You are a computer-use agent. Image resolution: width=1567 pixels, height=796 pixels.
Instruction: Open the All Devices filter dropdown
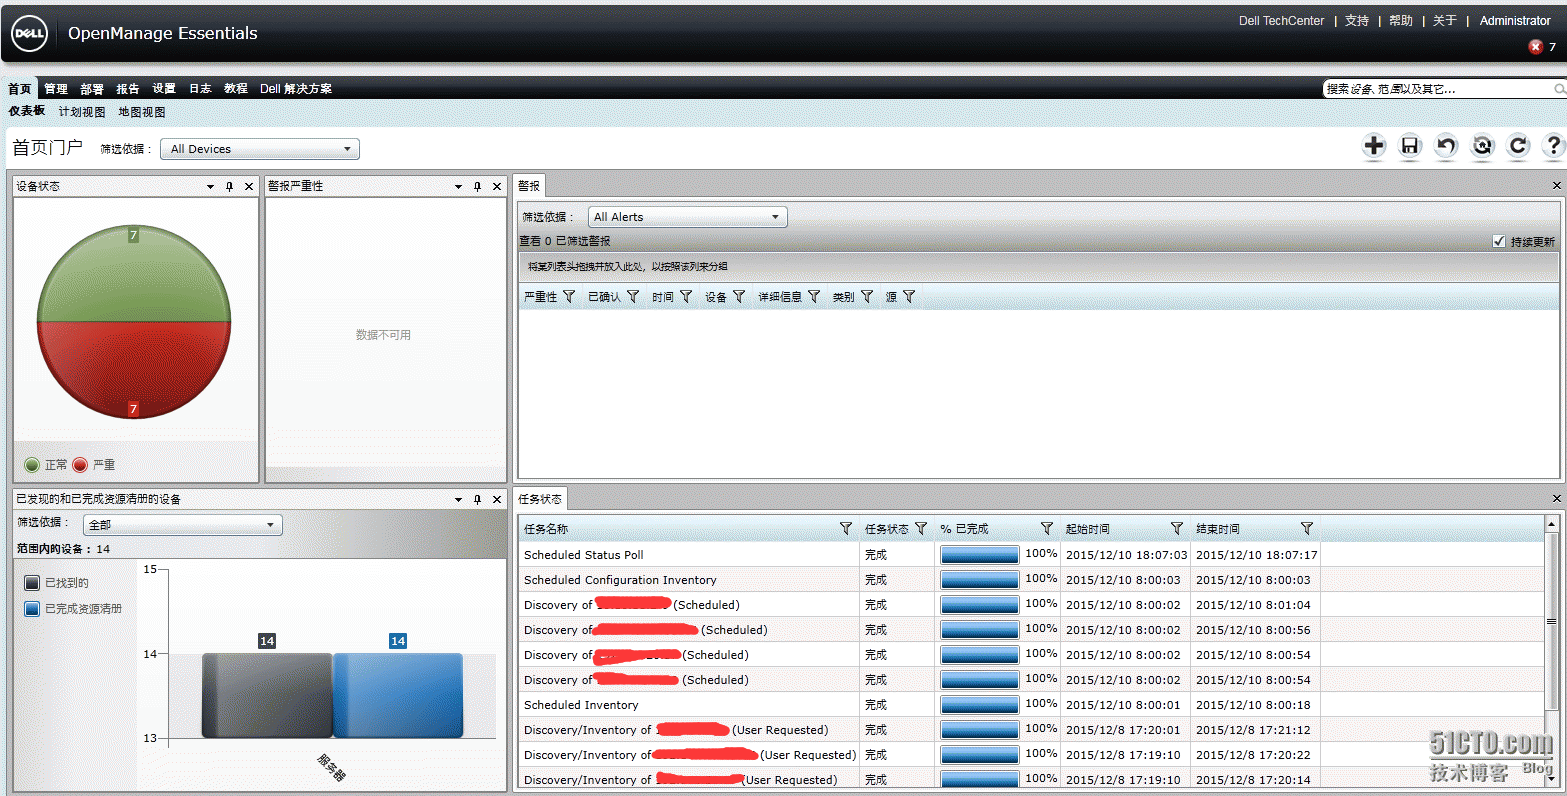click(260, 149)
